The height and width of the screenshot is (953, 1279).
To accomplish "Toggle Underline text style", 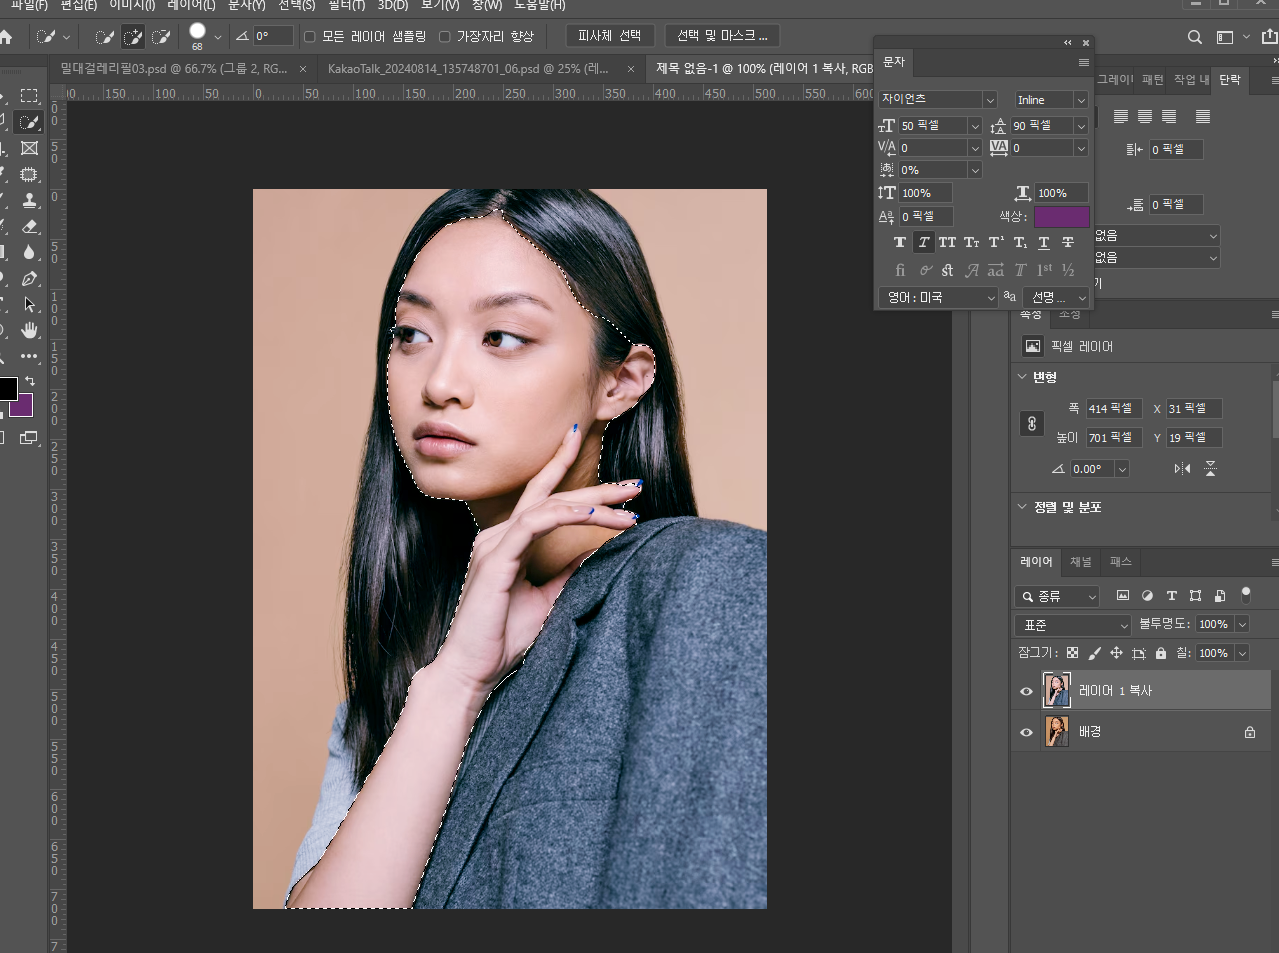I will [x=1044, y=242].
